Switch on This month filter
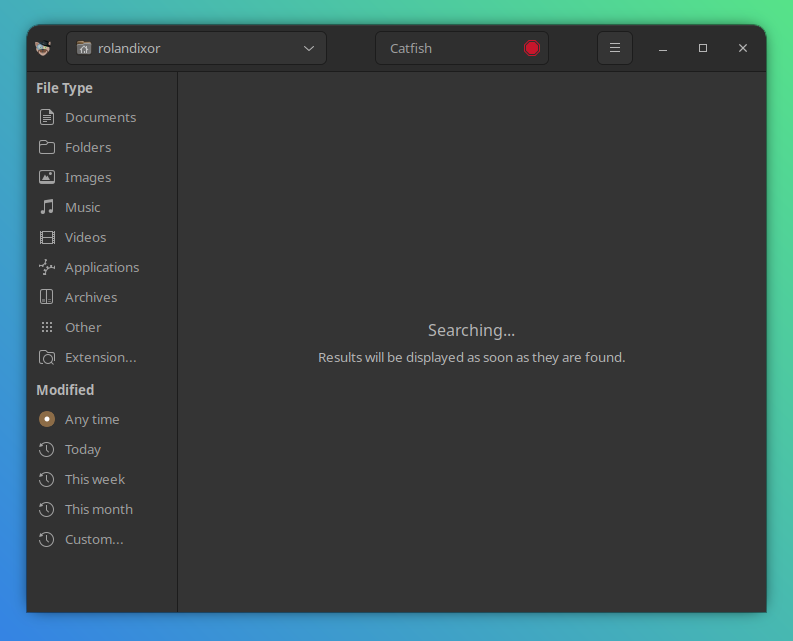 (98, 509)
